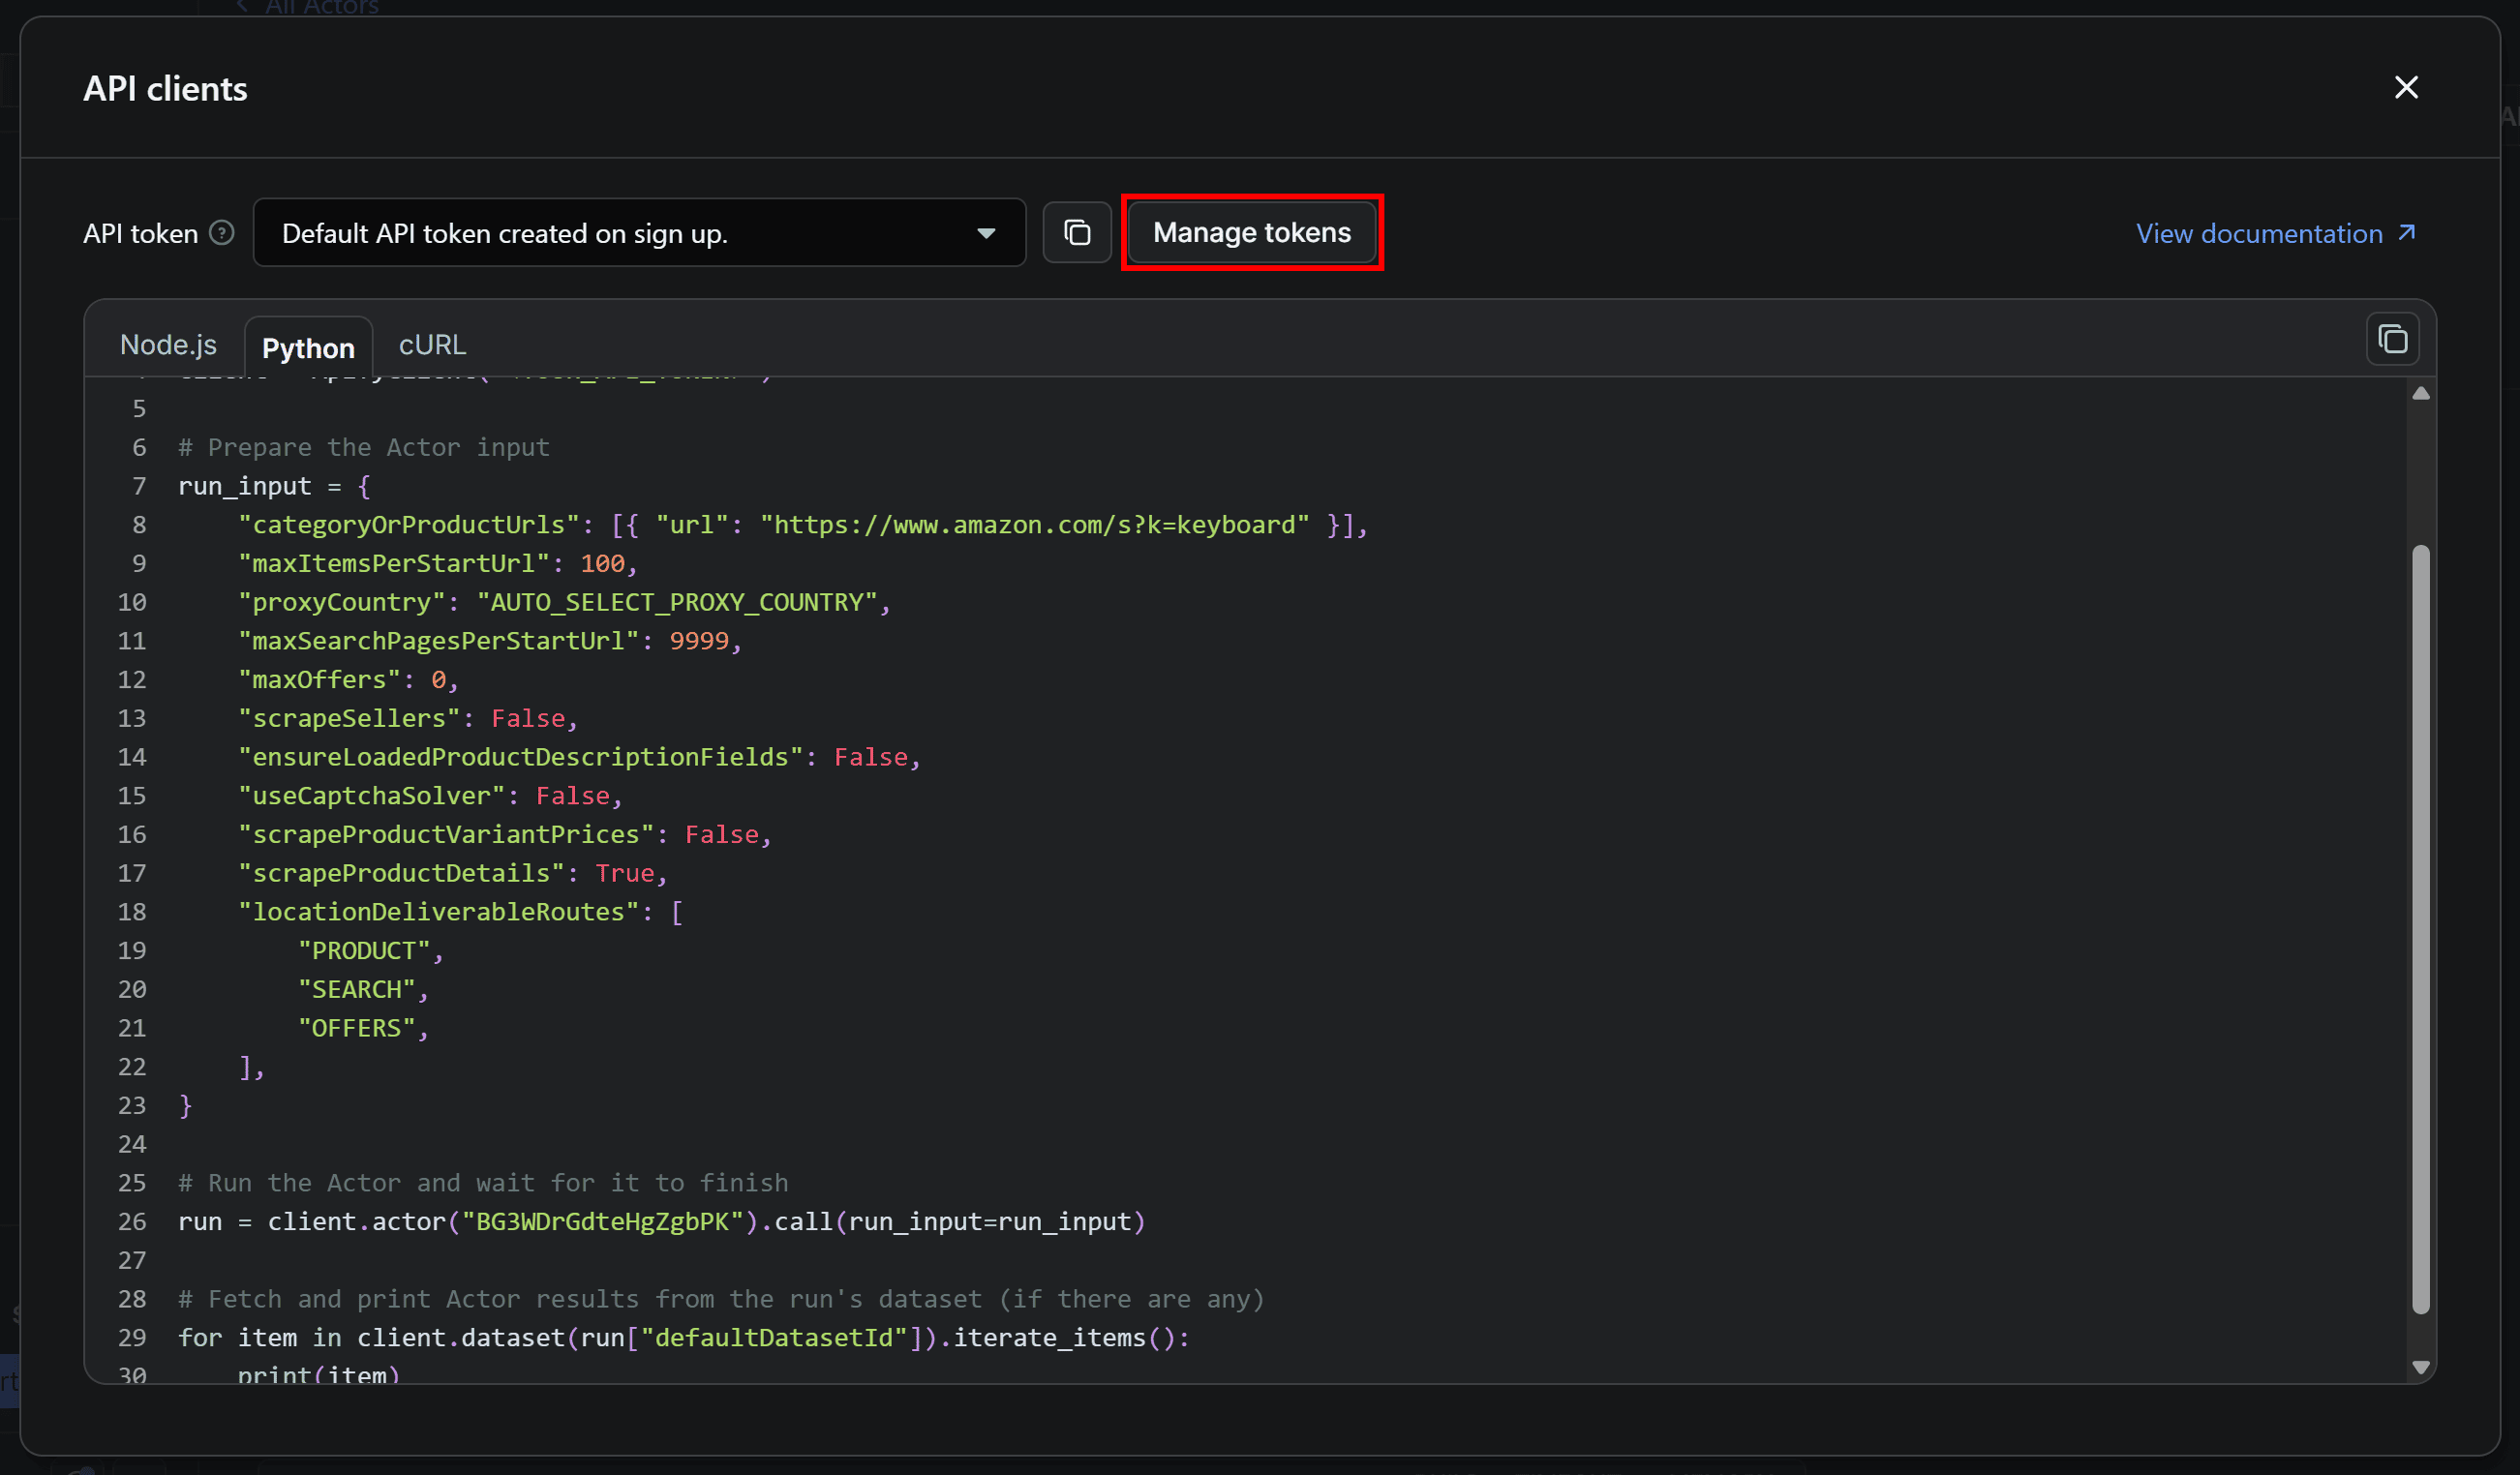Select the Python tab
The image size is (2520, 1475).
(x=308, y=347)
